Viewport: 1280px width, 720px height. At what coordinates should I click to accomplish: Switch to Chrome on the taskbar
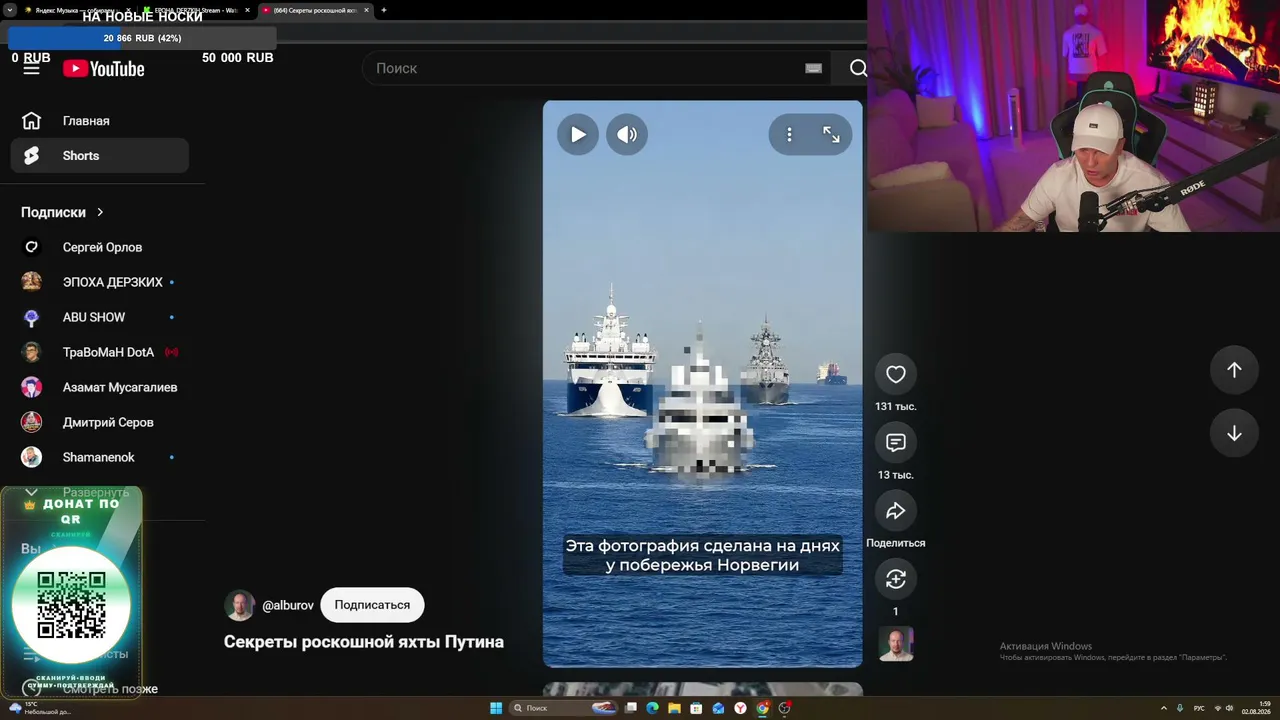point(763,708)
